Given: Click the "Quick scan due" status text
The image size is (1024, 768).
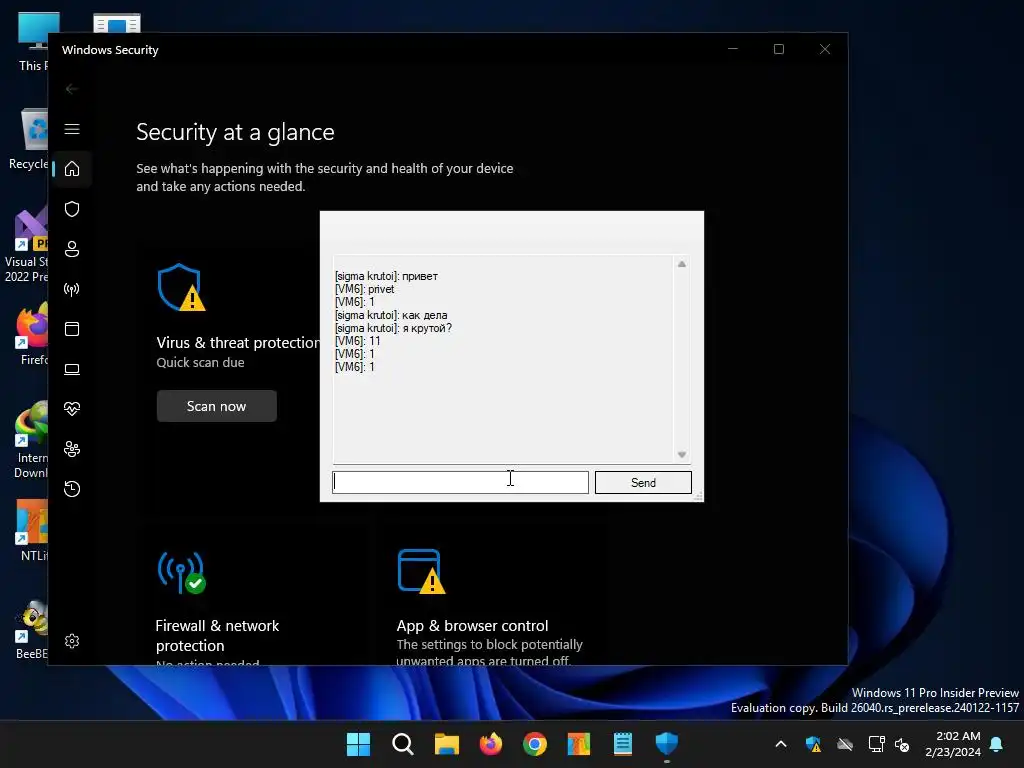Looking at the screenshot, I should (x=200, y=362).
